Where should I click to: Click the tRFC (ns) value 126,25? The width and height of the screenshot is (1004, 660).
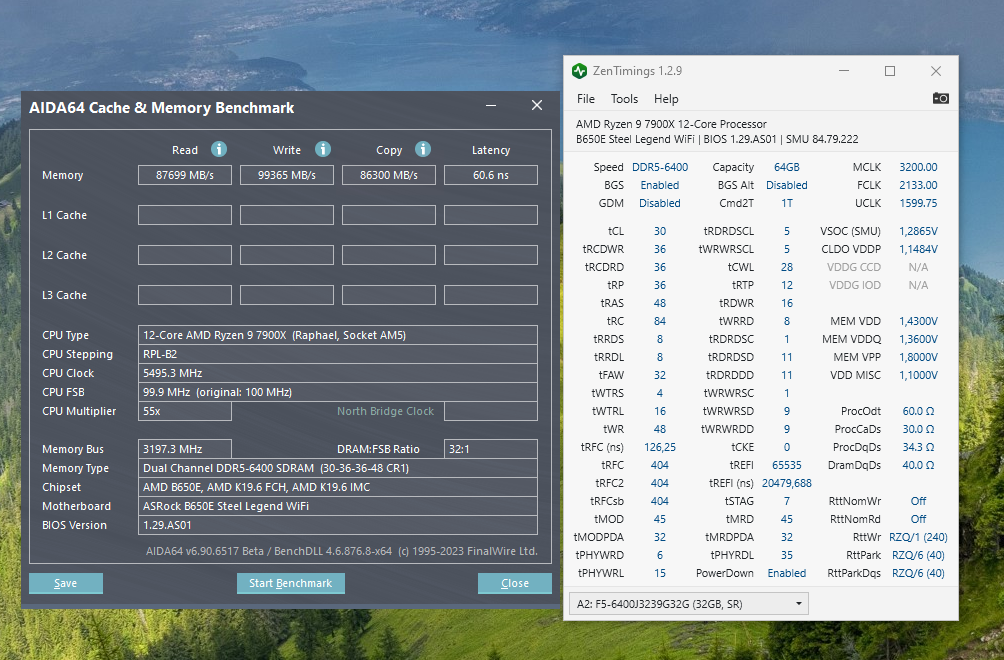point(660,447)
